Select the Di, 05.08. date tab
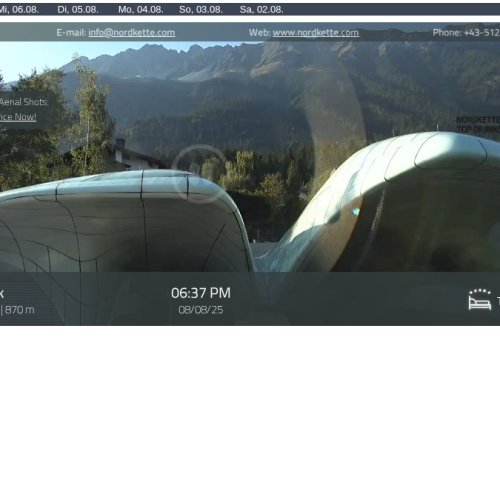Image resolution: width=500 pixels, height=500 pixels. point(78,10)
